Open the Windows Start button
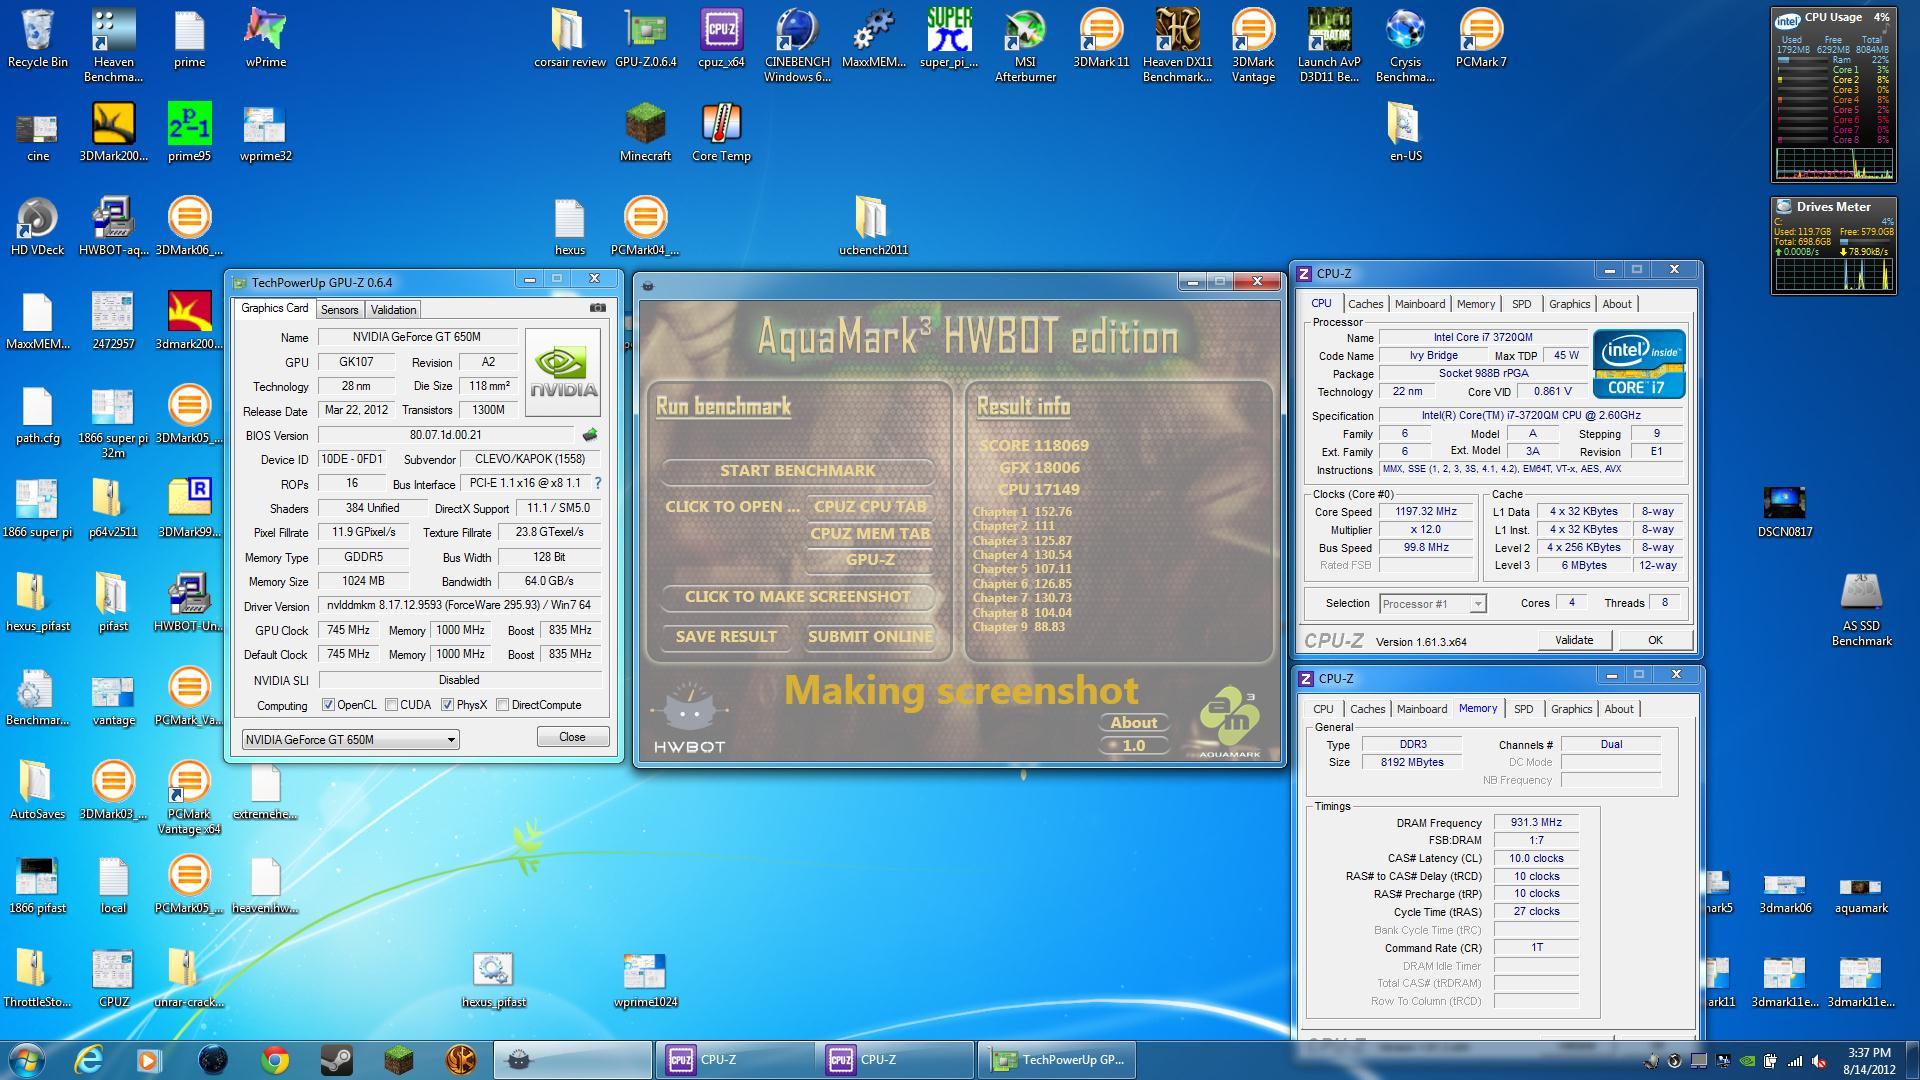1920x1080 pixels. tap(27, 1059)
